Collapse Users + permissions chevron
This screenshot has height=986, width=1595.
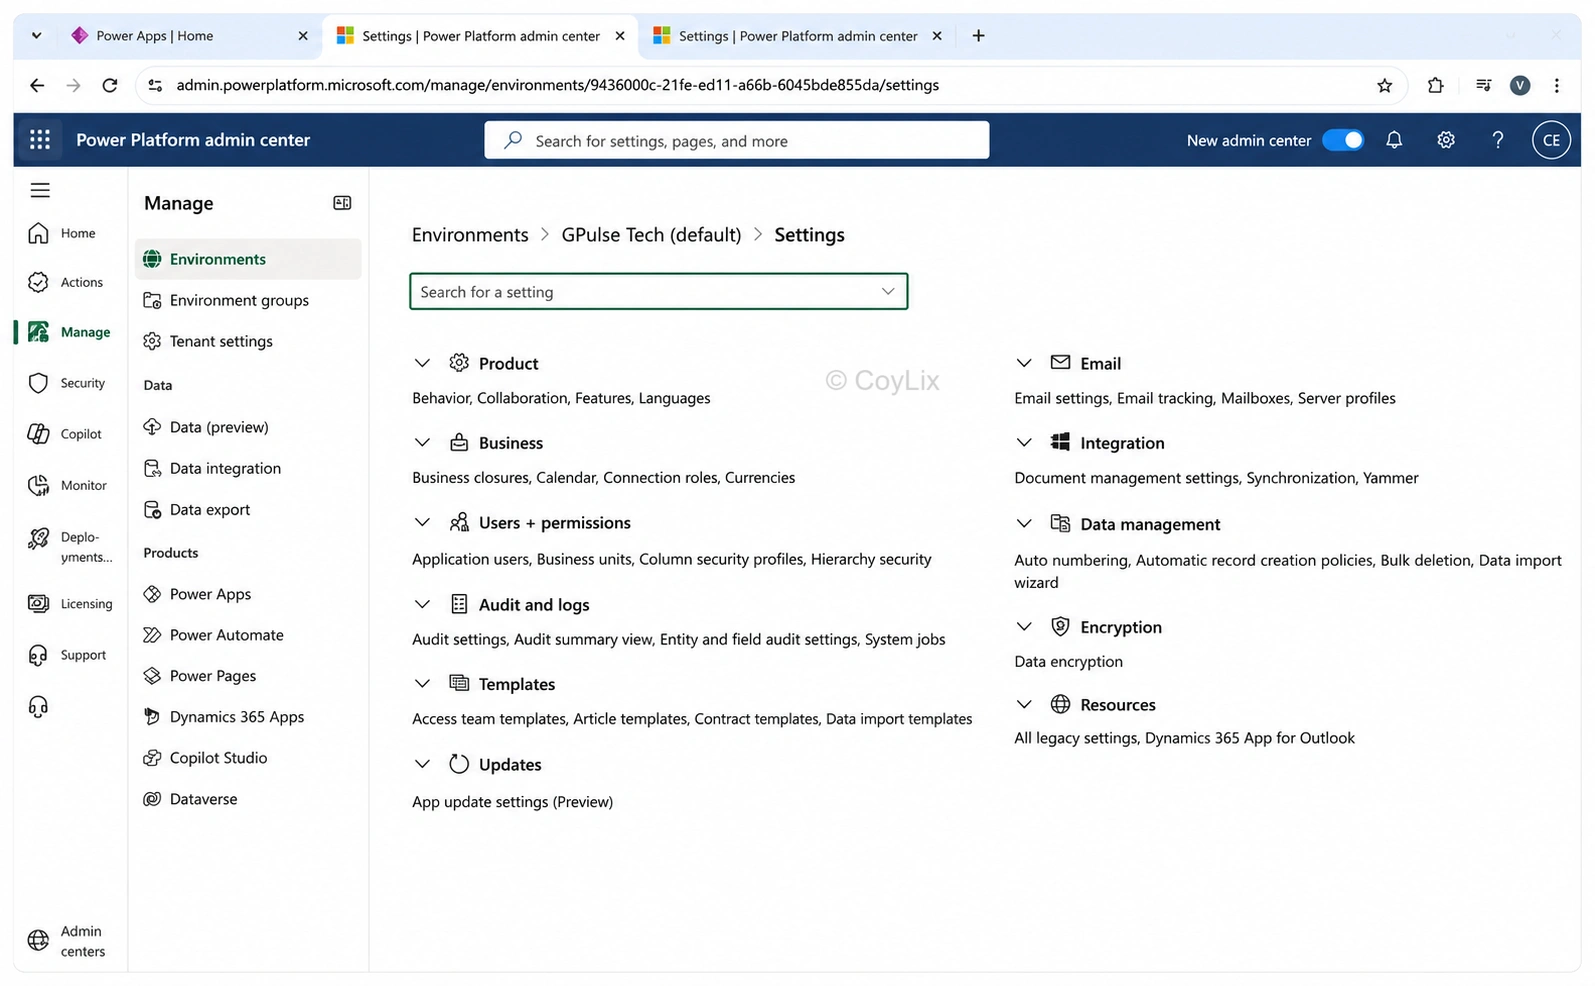click(x=422, y=522)
